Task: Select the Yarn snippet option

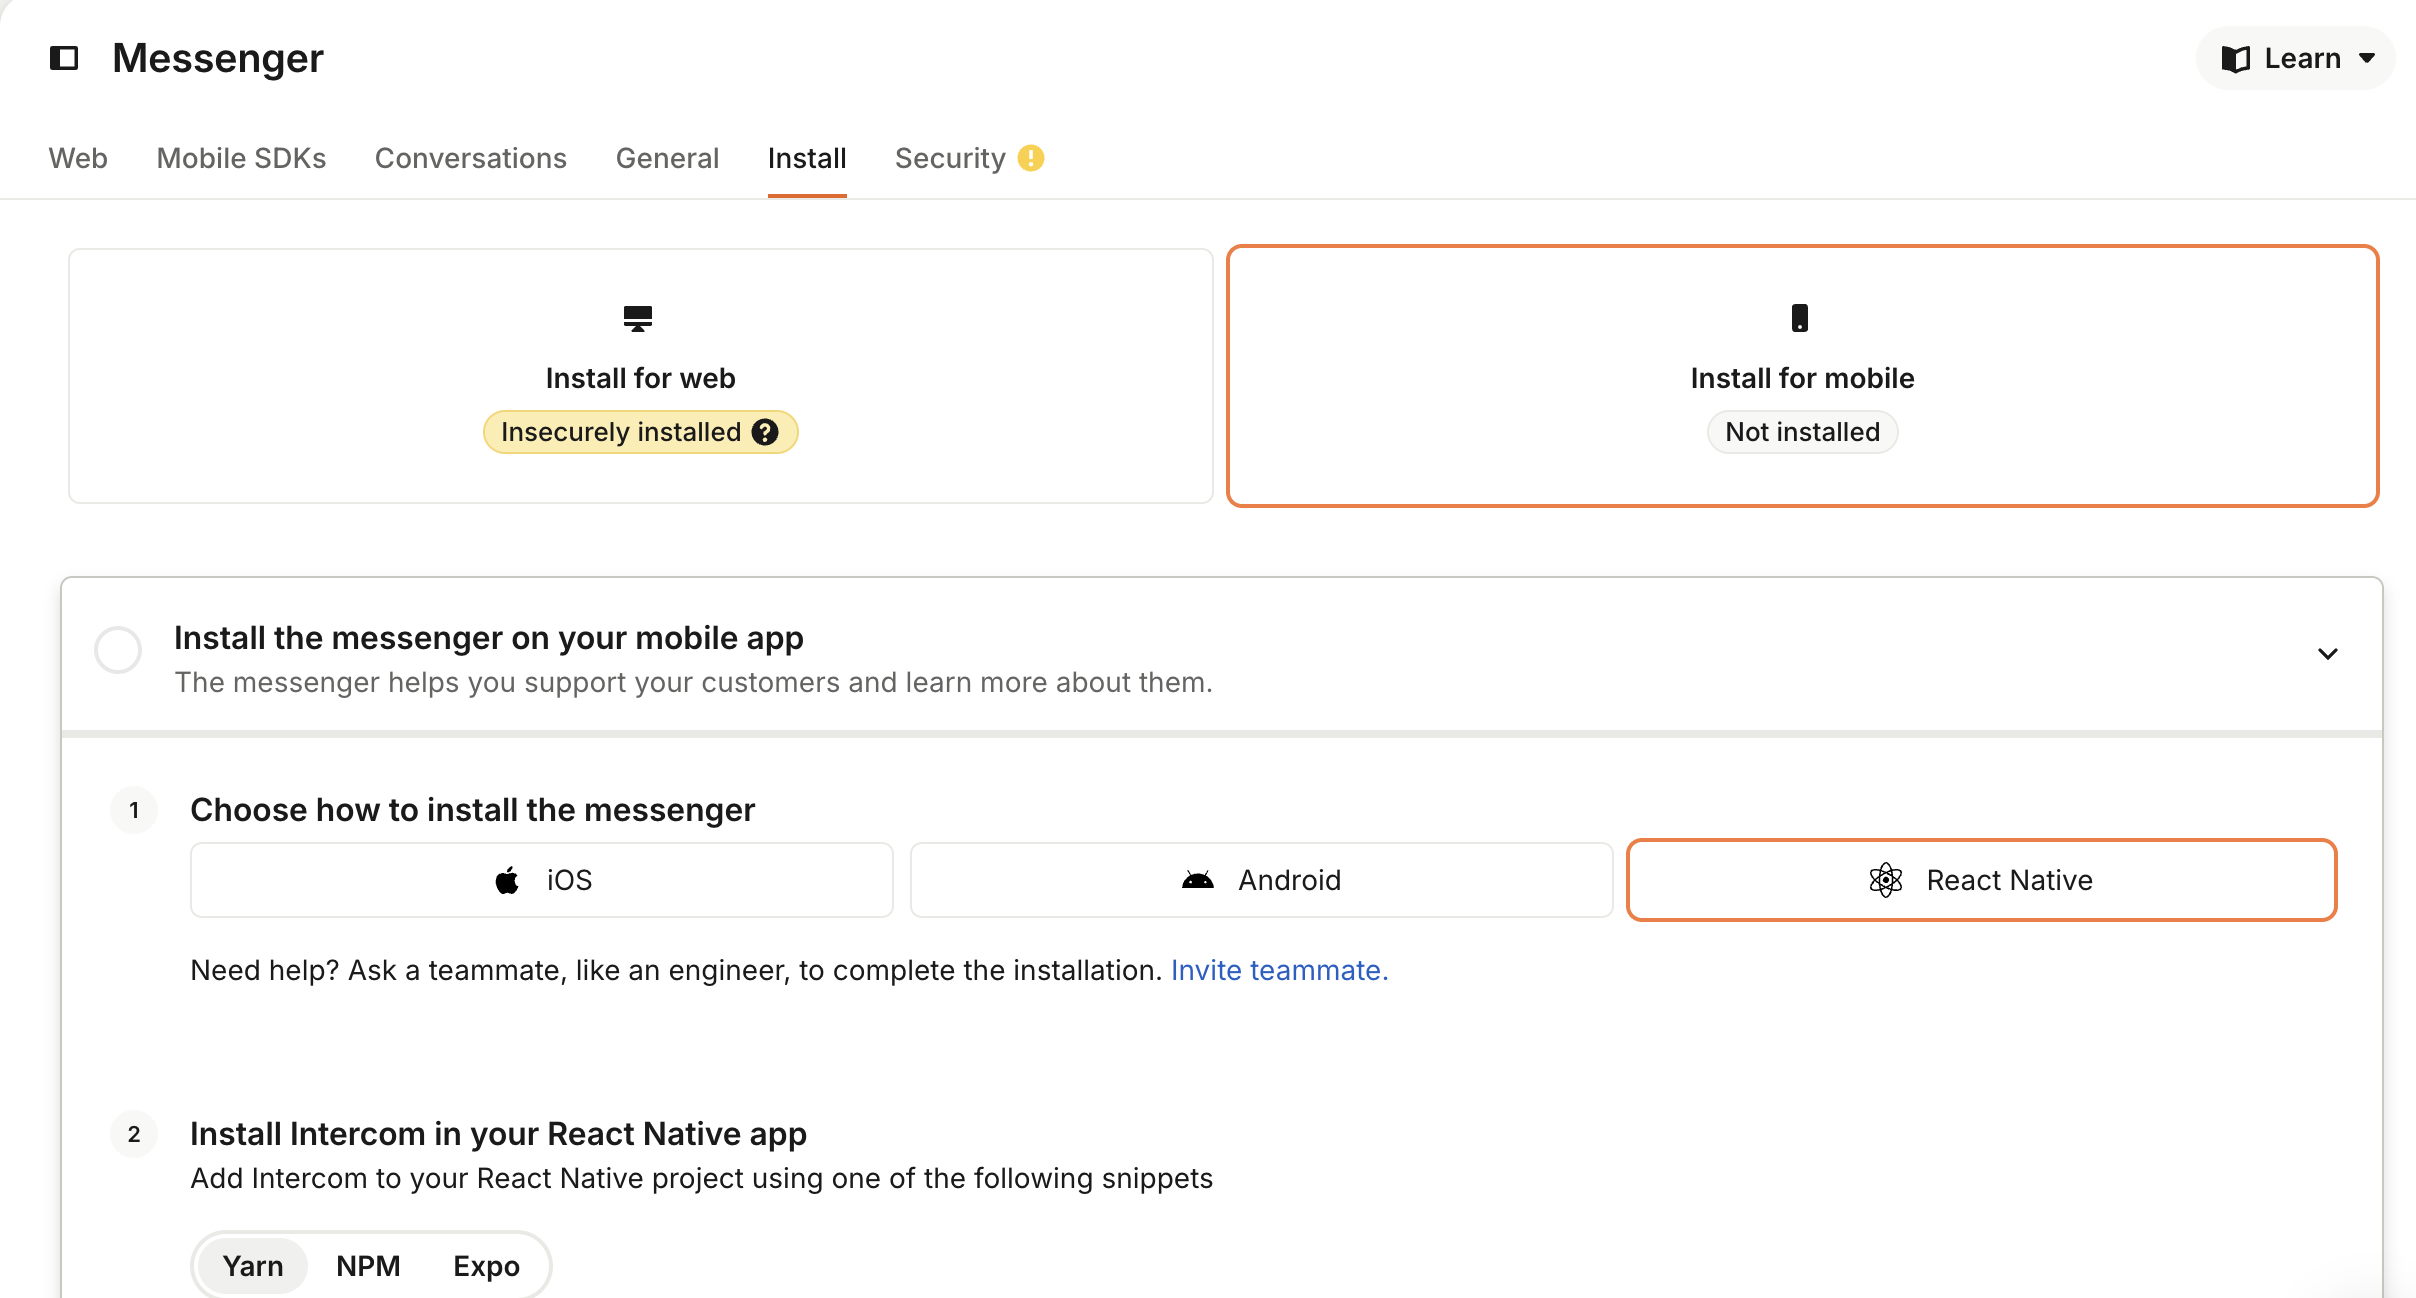Action: 253,1266
